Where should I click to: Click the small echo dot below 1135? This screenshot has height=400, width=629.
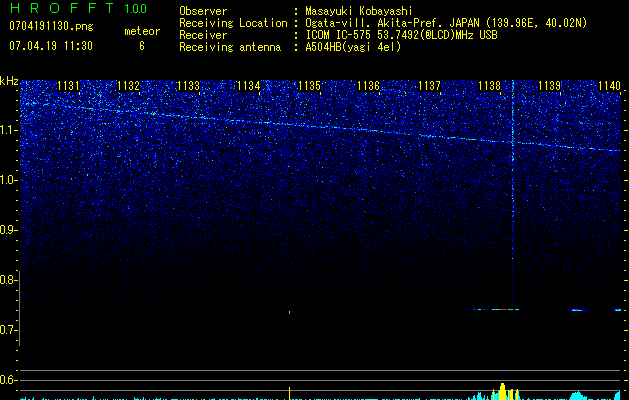pyautogui.click(x=290, y=312)
